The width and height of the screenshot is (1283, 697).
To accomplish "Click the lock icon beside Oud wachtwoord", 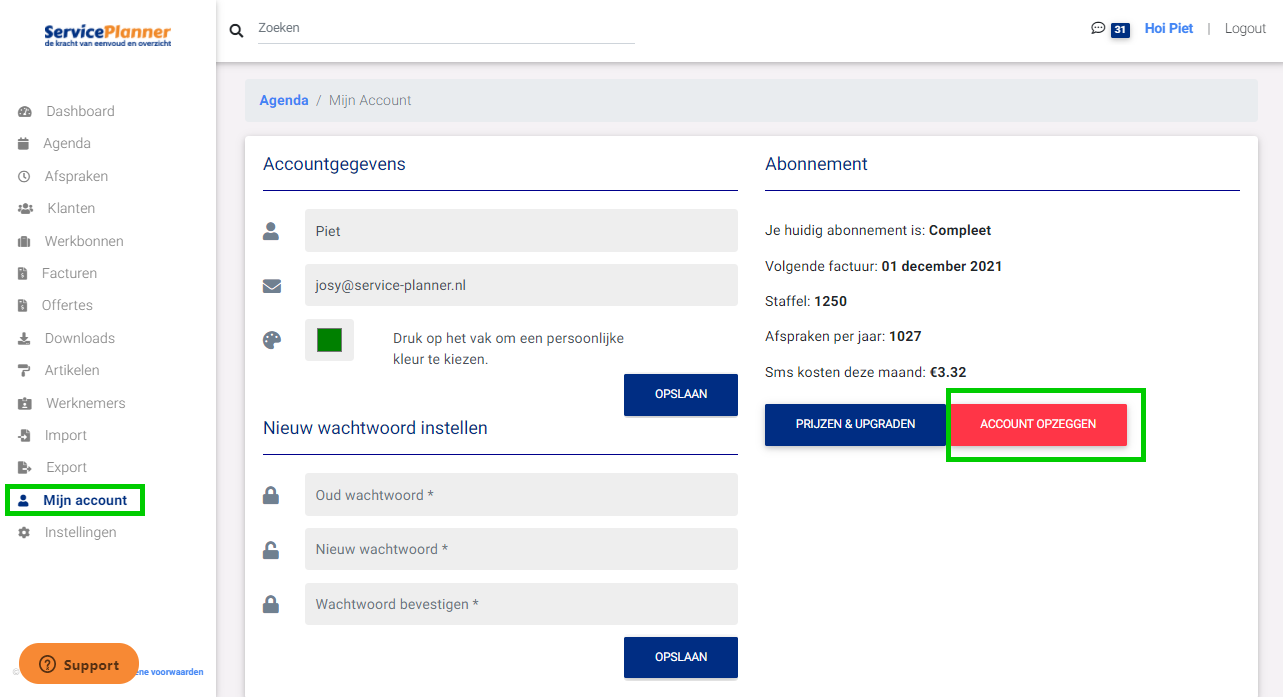I will point(271,495).
